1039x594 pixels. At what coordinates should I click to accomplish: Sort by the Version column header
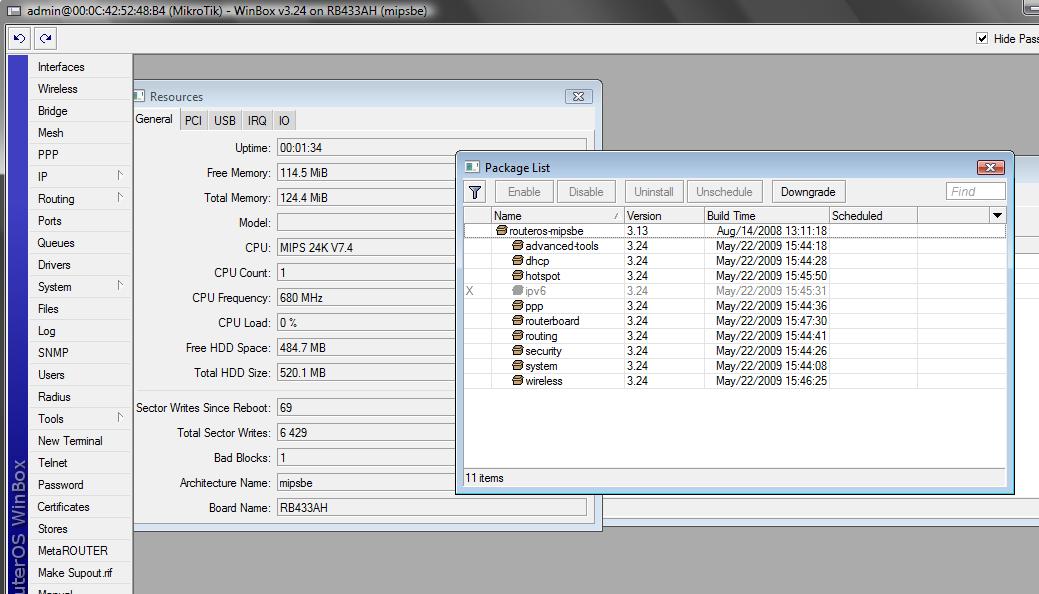coord(664,215)
